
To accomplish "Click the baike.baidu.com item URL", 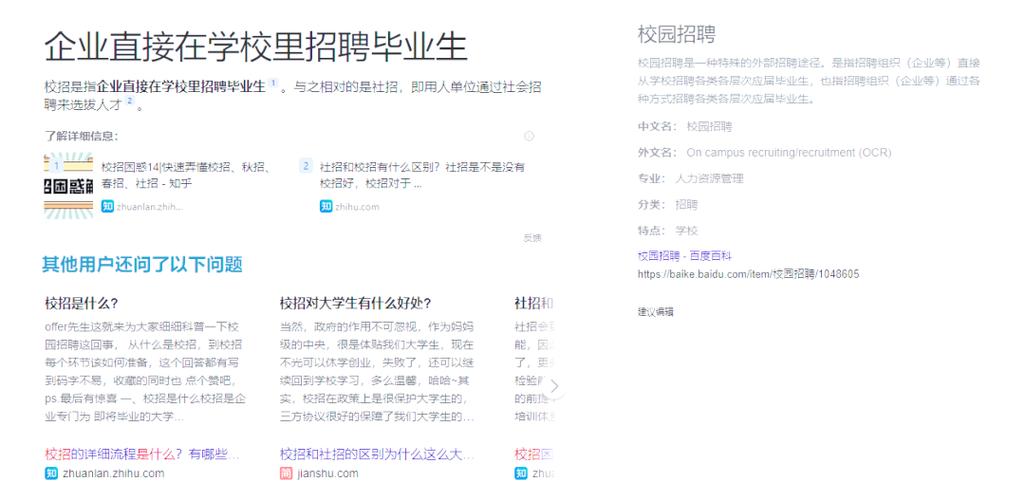I will point(748,274).
